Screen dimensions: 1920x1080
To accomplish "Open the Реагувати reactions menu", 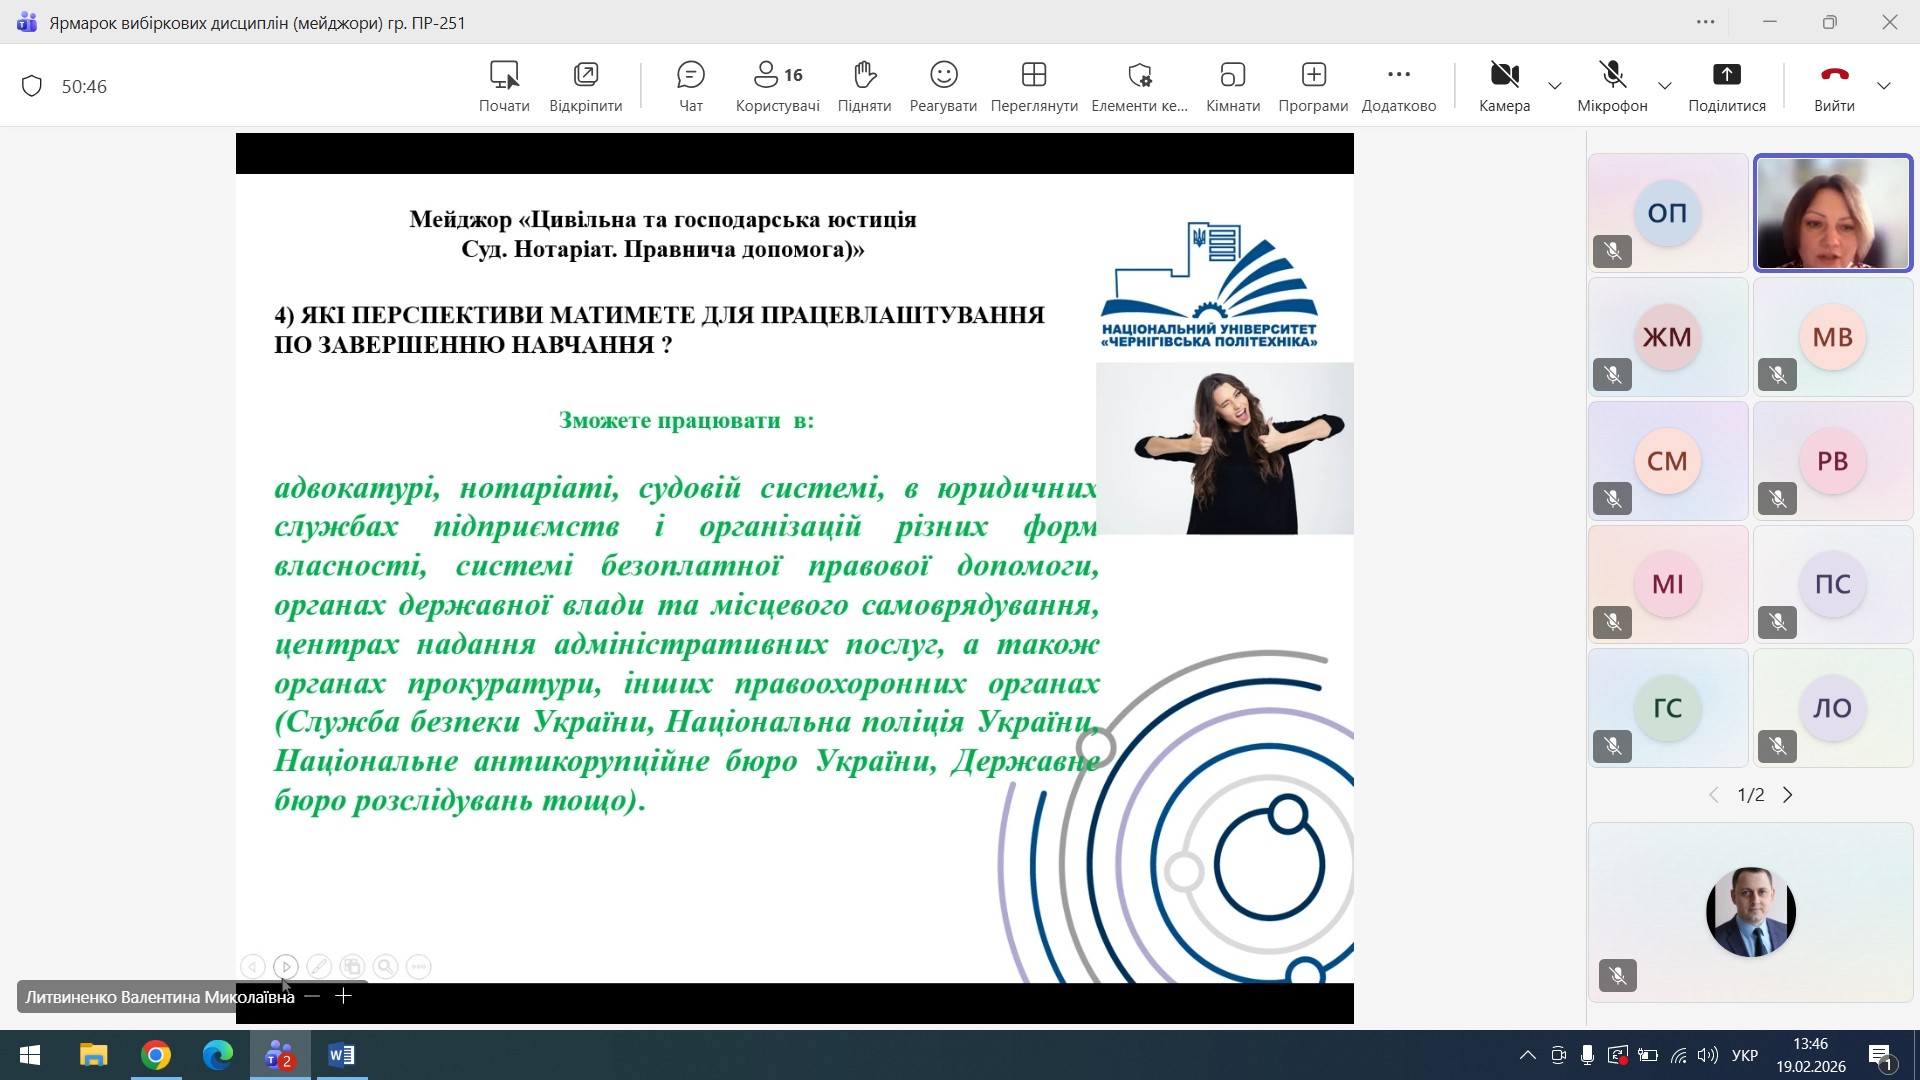I will [x=943, y=86].
